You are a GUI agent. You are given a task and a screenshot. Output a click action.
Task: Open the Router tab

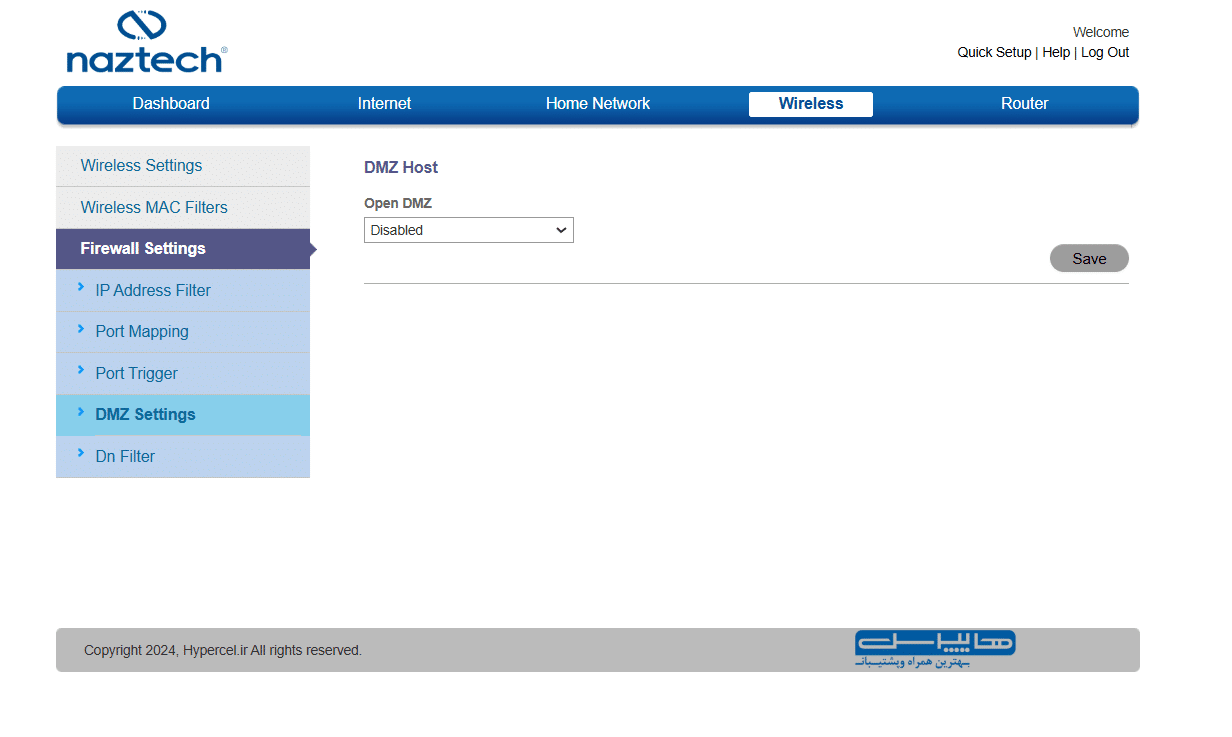[1024, 104]
